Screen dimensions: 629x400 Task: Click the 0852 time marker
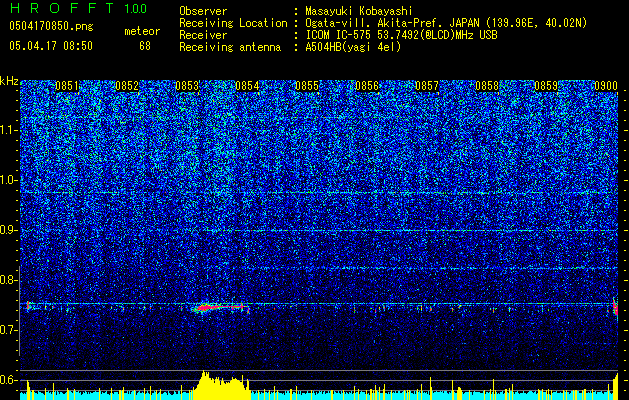127,86
